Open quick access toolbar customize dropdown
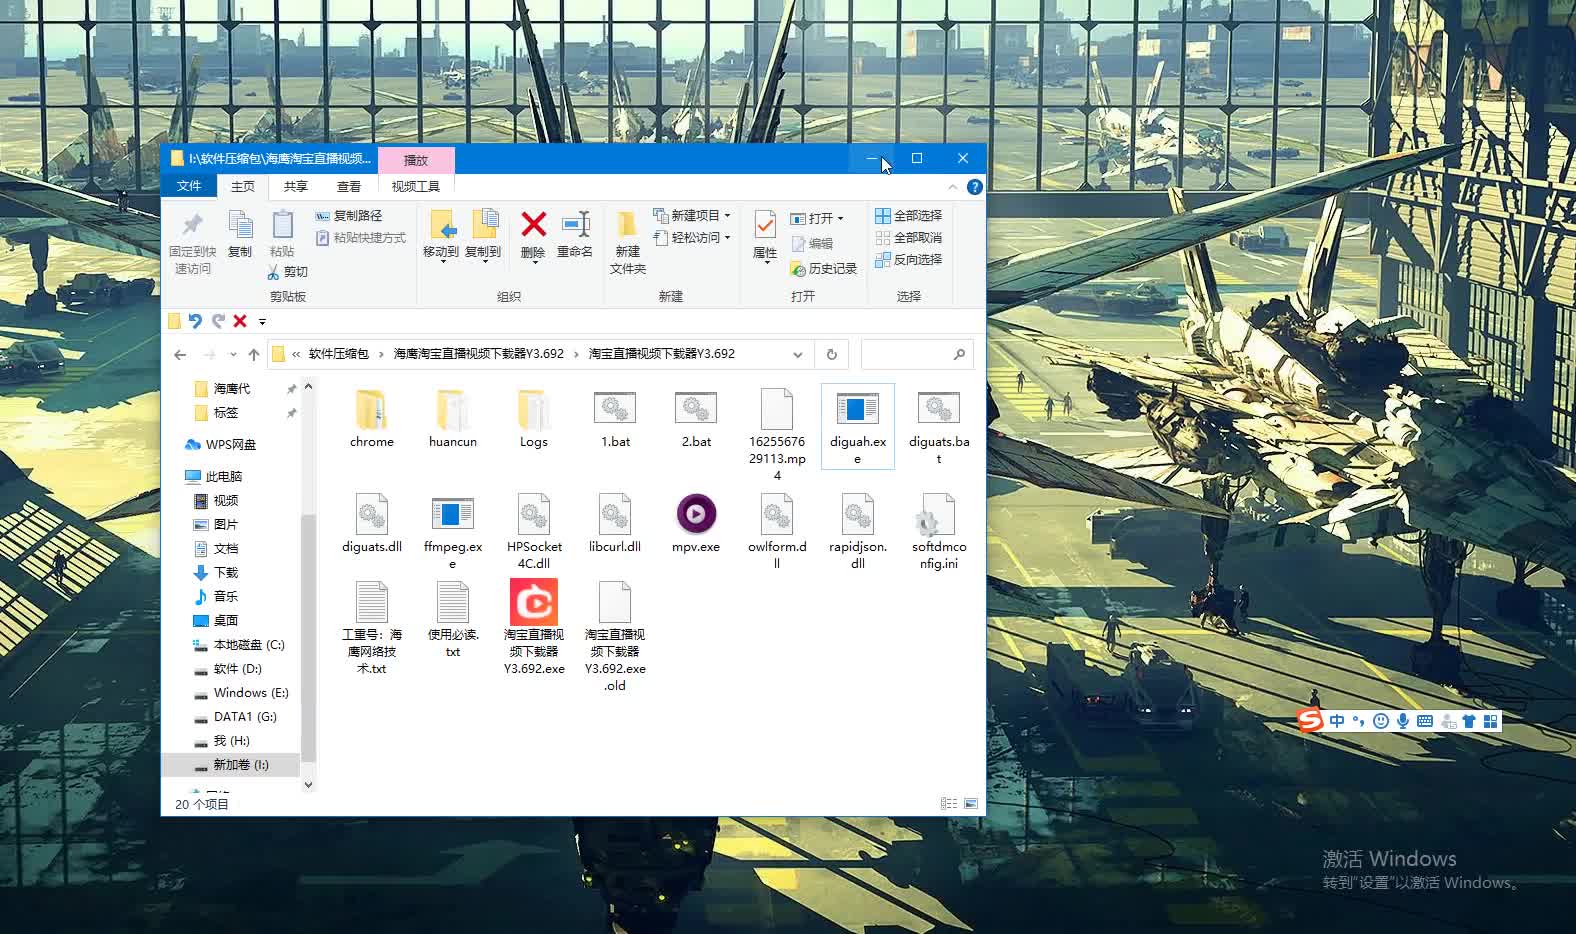1576x934 pixels. 262,322
